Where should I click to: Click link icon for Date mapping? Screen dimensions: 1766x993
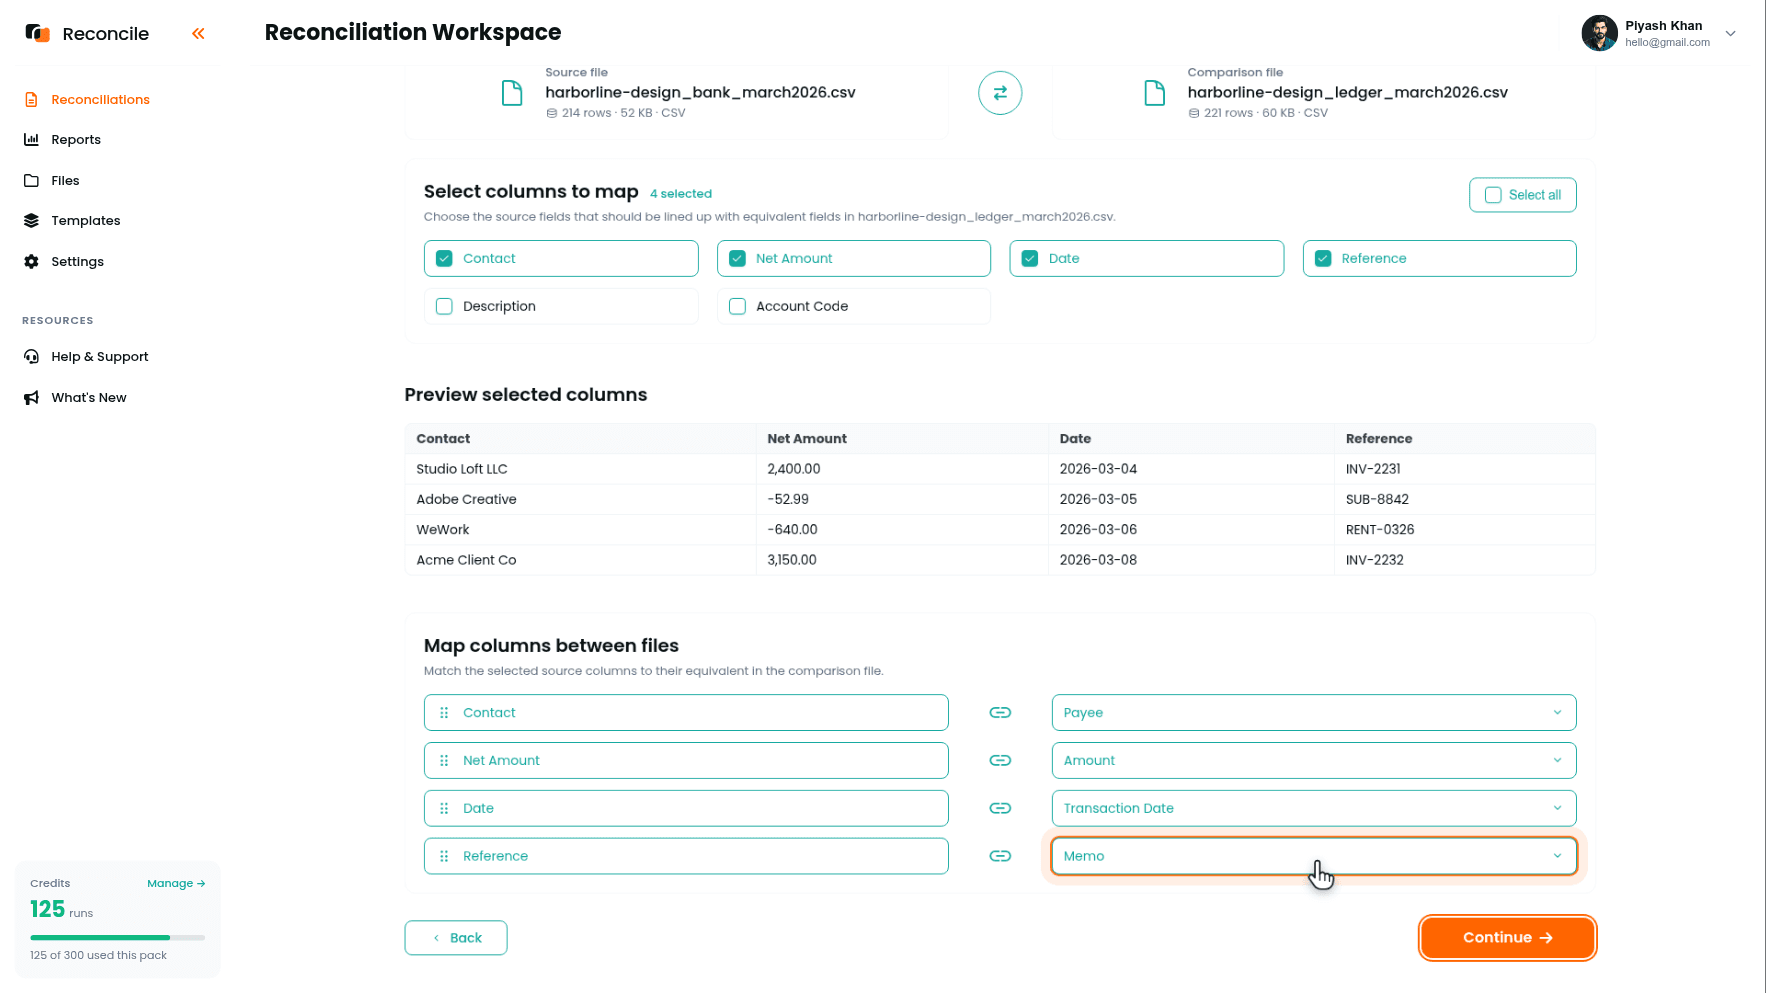1000,808
